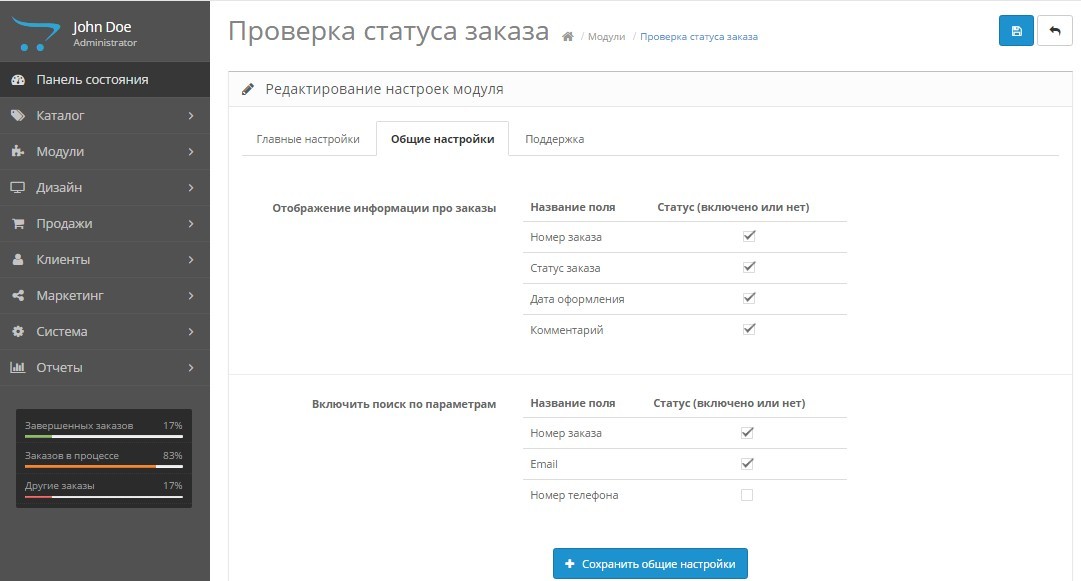
Task: Uncheck display of Номер заказа field
Action: tap(749, 236)
